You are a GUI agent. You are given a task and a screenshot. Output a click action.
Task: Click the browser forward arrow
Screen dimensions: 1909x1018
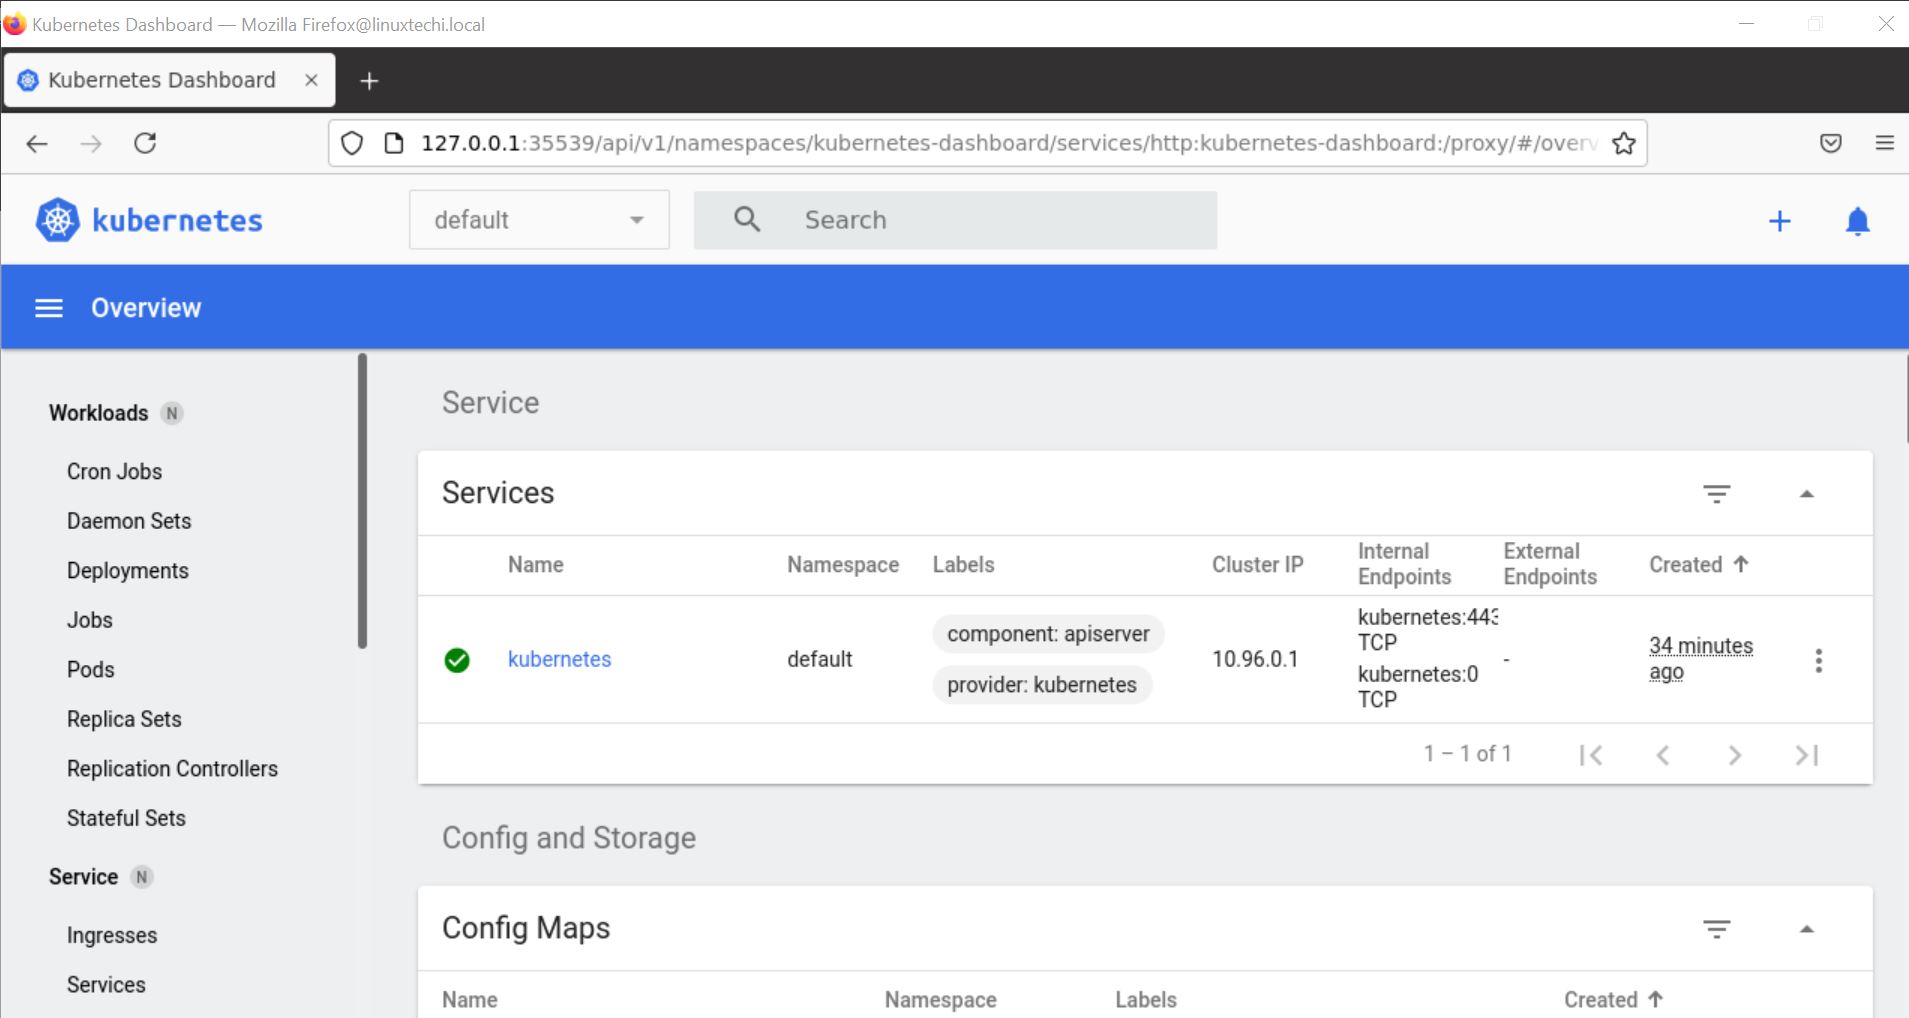[91, 143]
